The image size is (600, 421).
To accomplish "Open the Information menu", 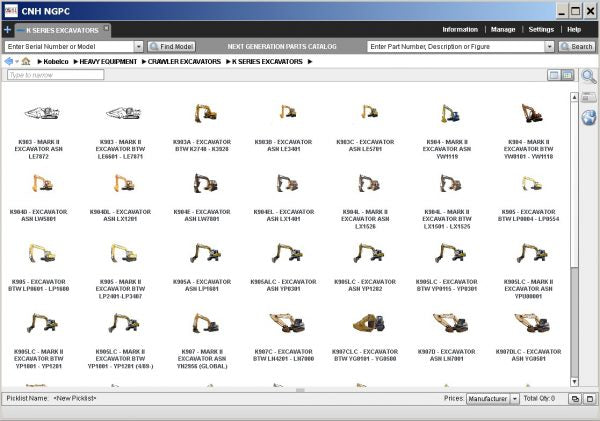I will click(x=460, y=30).
